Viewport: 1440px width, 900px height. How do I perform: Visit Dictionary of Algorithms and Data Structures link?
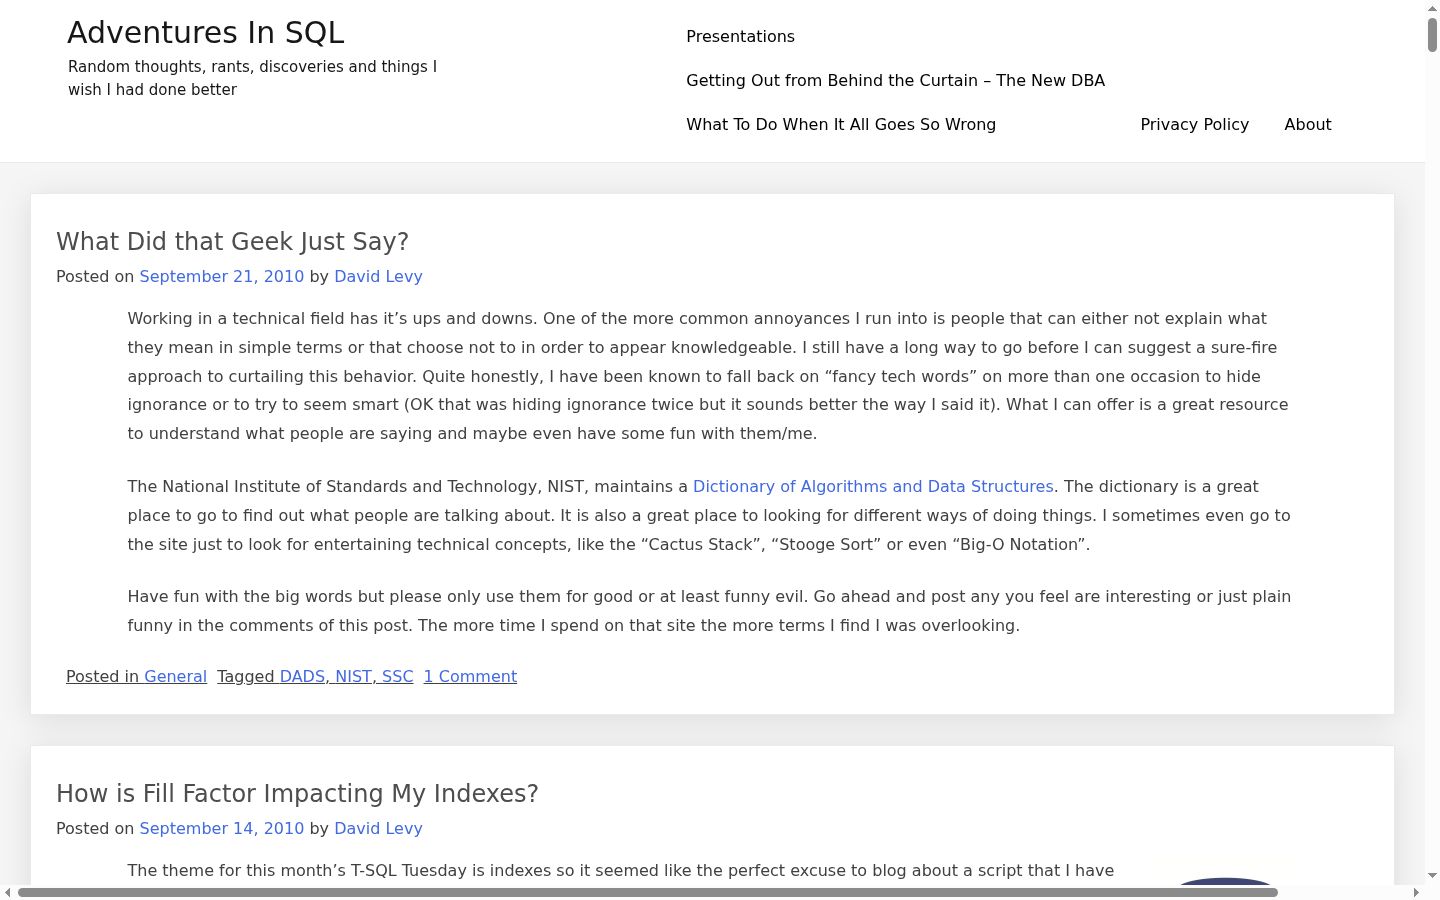[873, 487]
